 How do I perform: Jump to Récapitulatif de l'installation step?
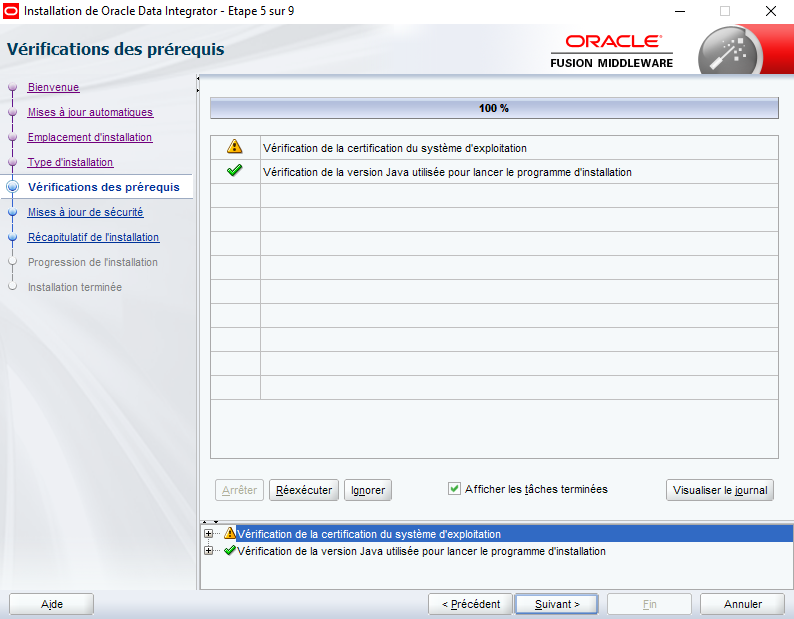pyautogui.click(x=94, y=237)
